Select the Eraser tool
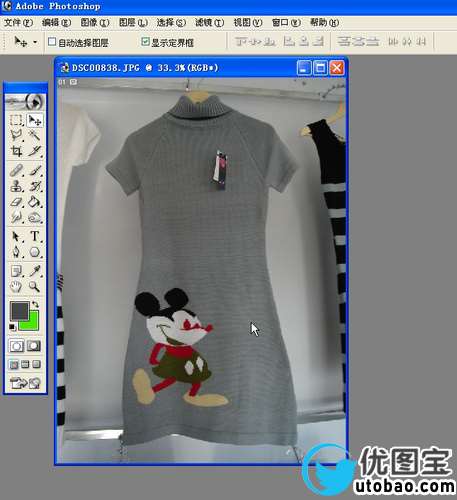This screenshot has width=457, height=500. (16, 202)
